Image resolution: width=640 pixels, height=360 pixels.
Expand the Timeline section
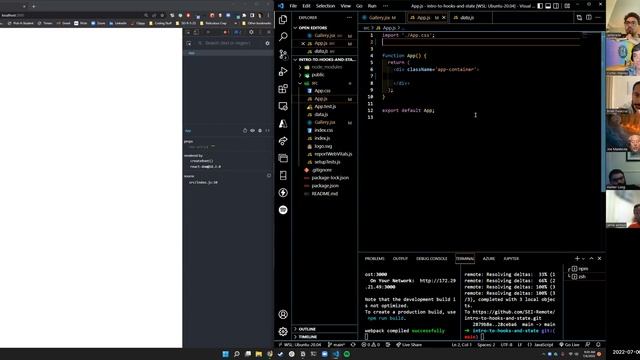click(x=306, y=337)
